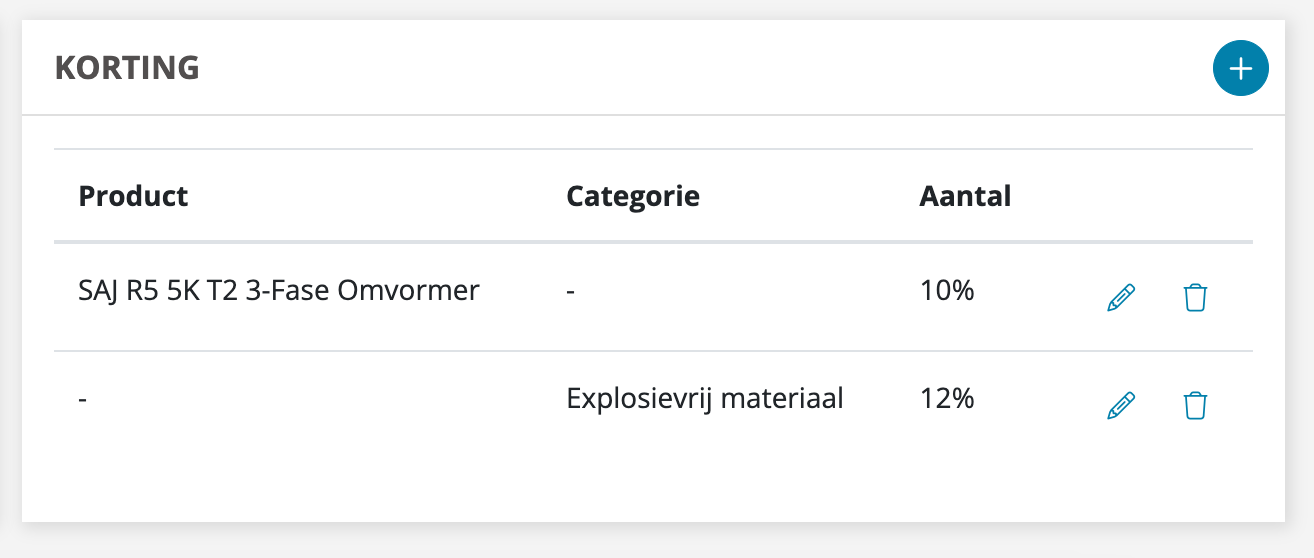Add a new korting with plus button
The image size is (1314, 558).
(1240, 69)
